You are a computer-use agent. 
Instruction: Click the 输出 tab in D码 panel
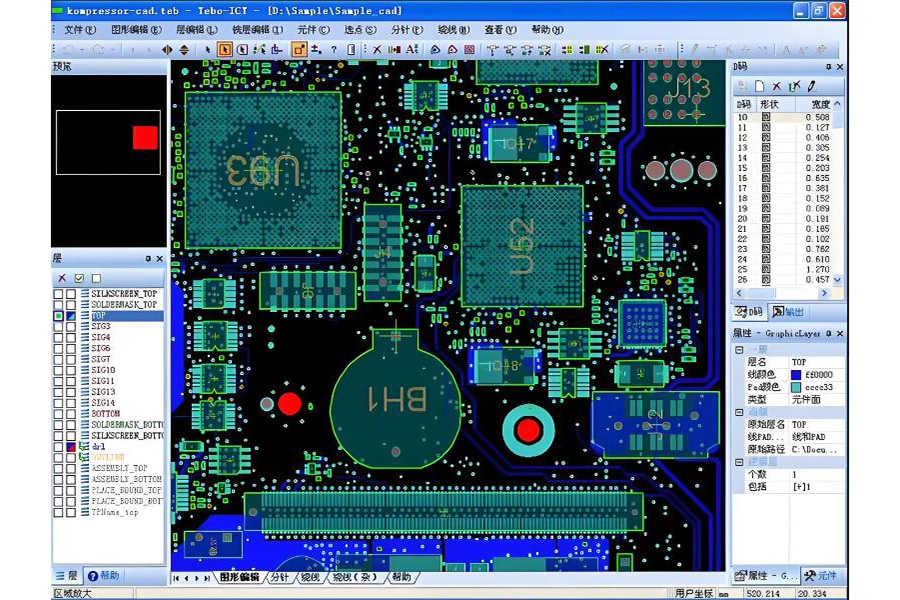pos(787,312)
